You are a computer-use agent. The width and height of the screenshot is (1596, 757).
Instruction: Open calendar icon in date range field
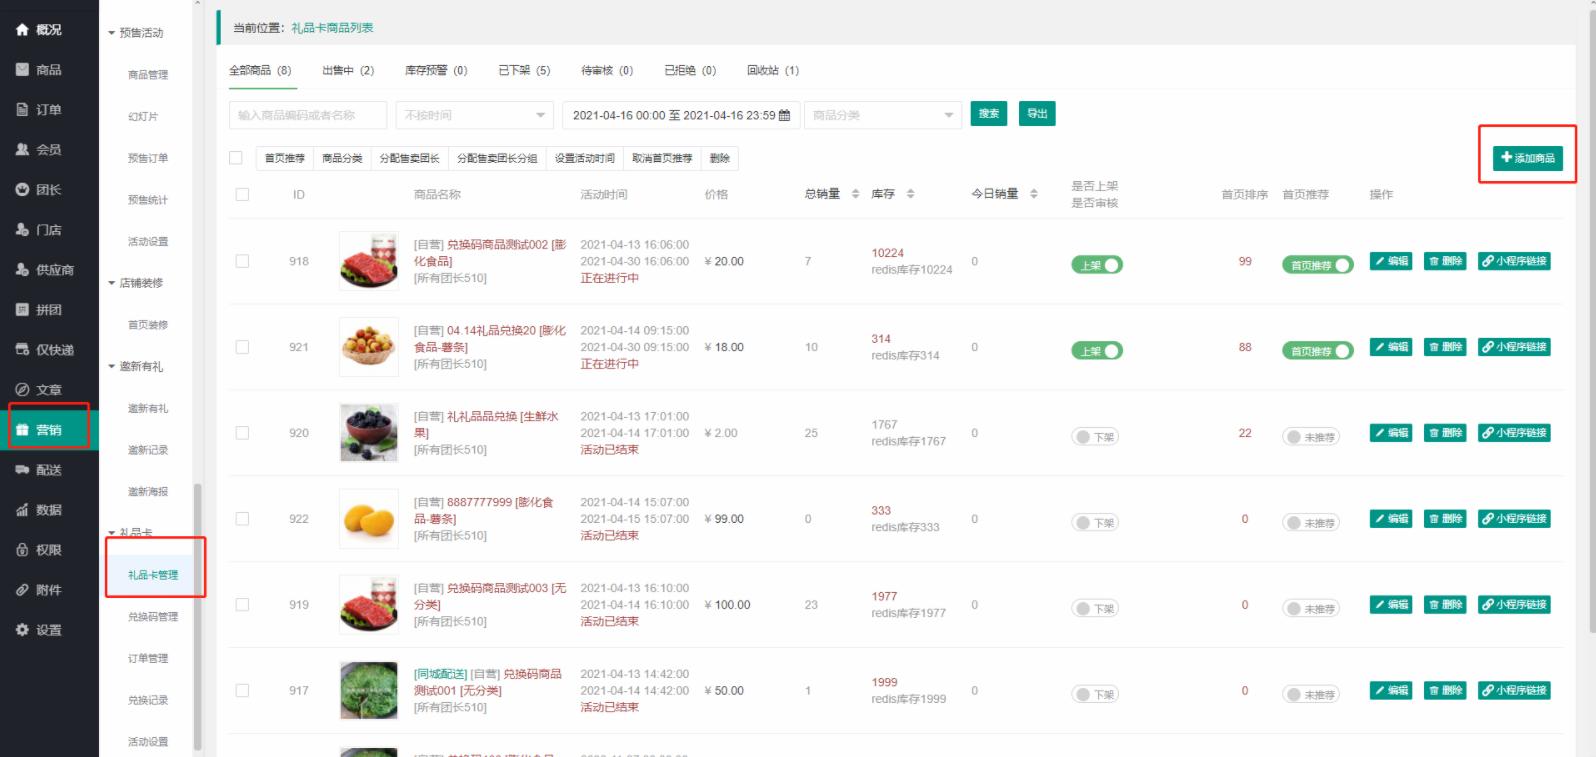(x=784, y=115)
